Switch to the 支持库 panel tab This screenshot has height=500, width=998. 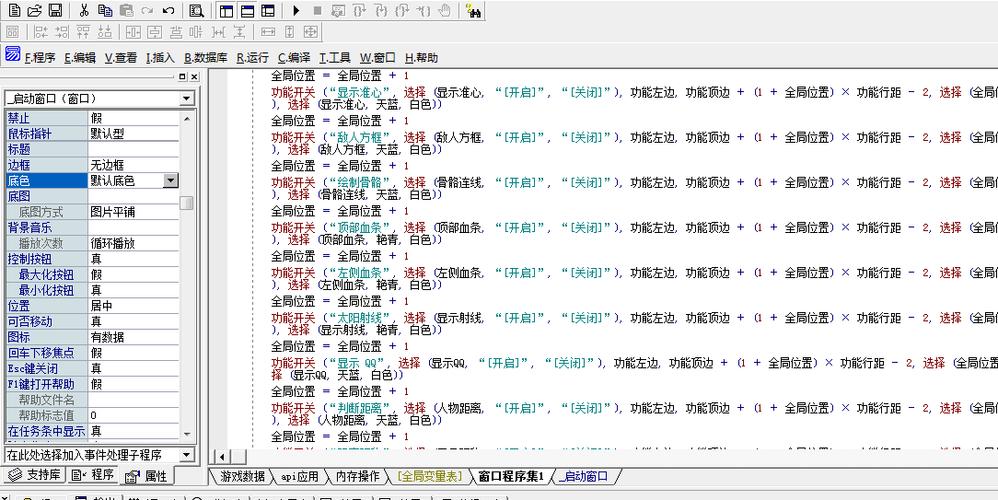coord(34,475)
